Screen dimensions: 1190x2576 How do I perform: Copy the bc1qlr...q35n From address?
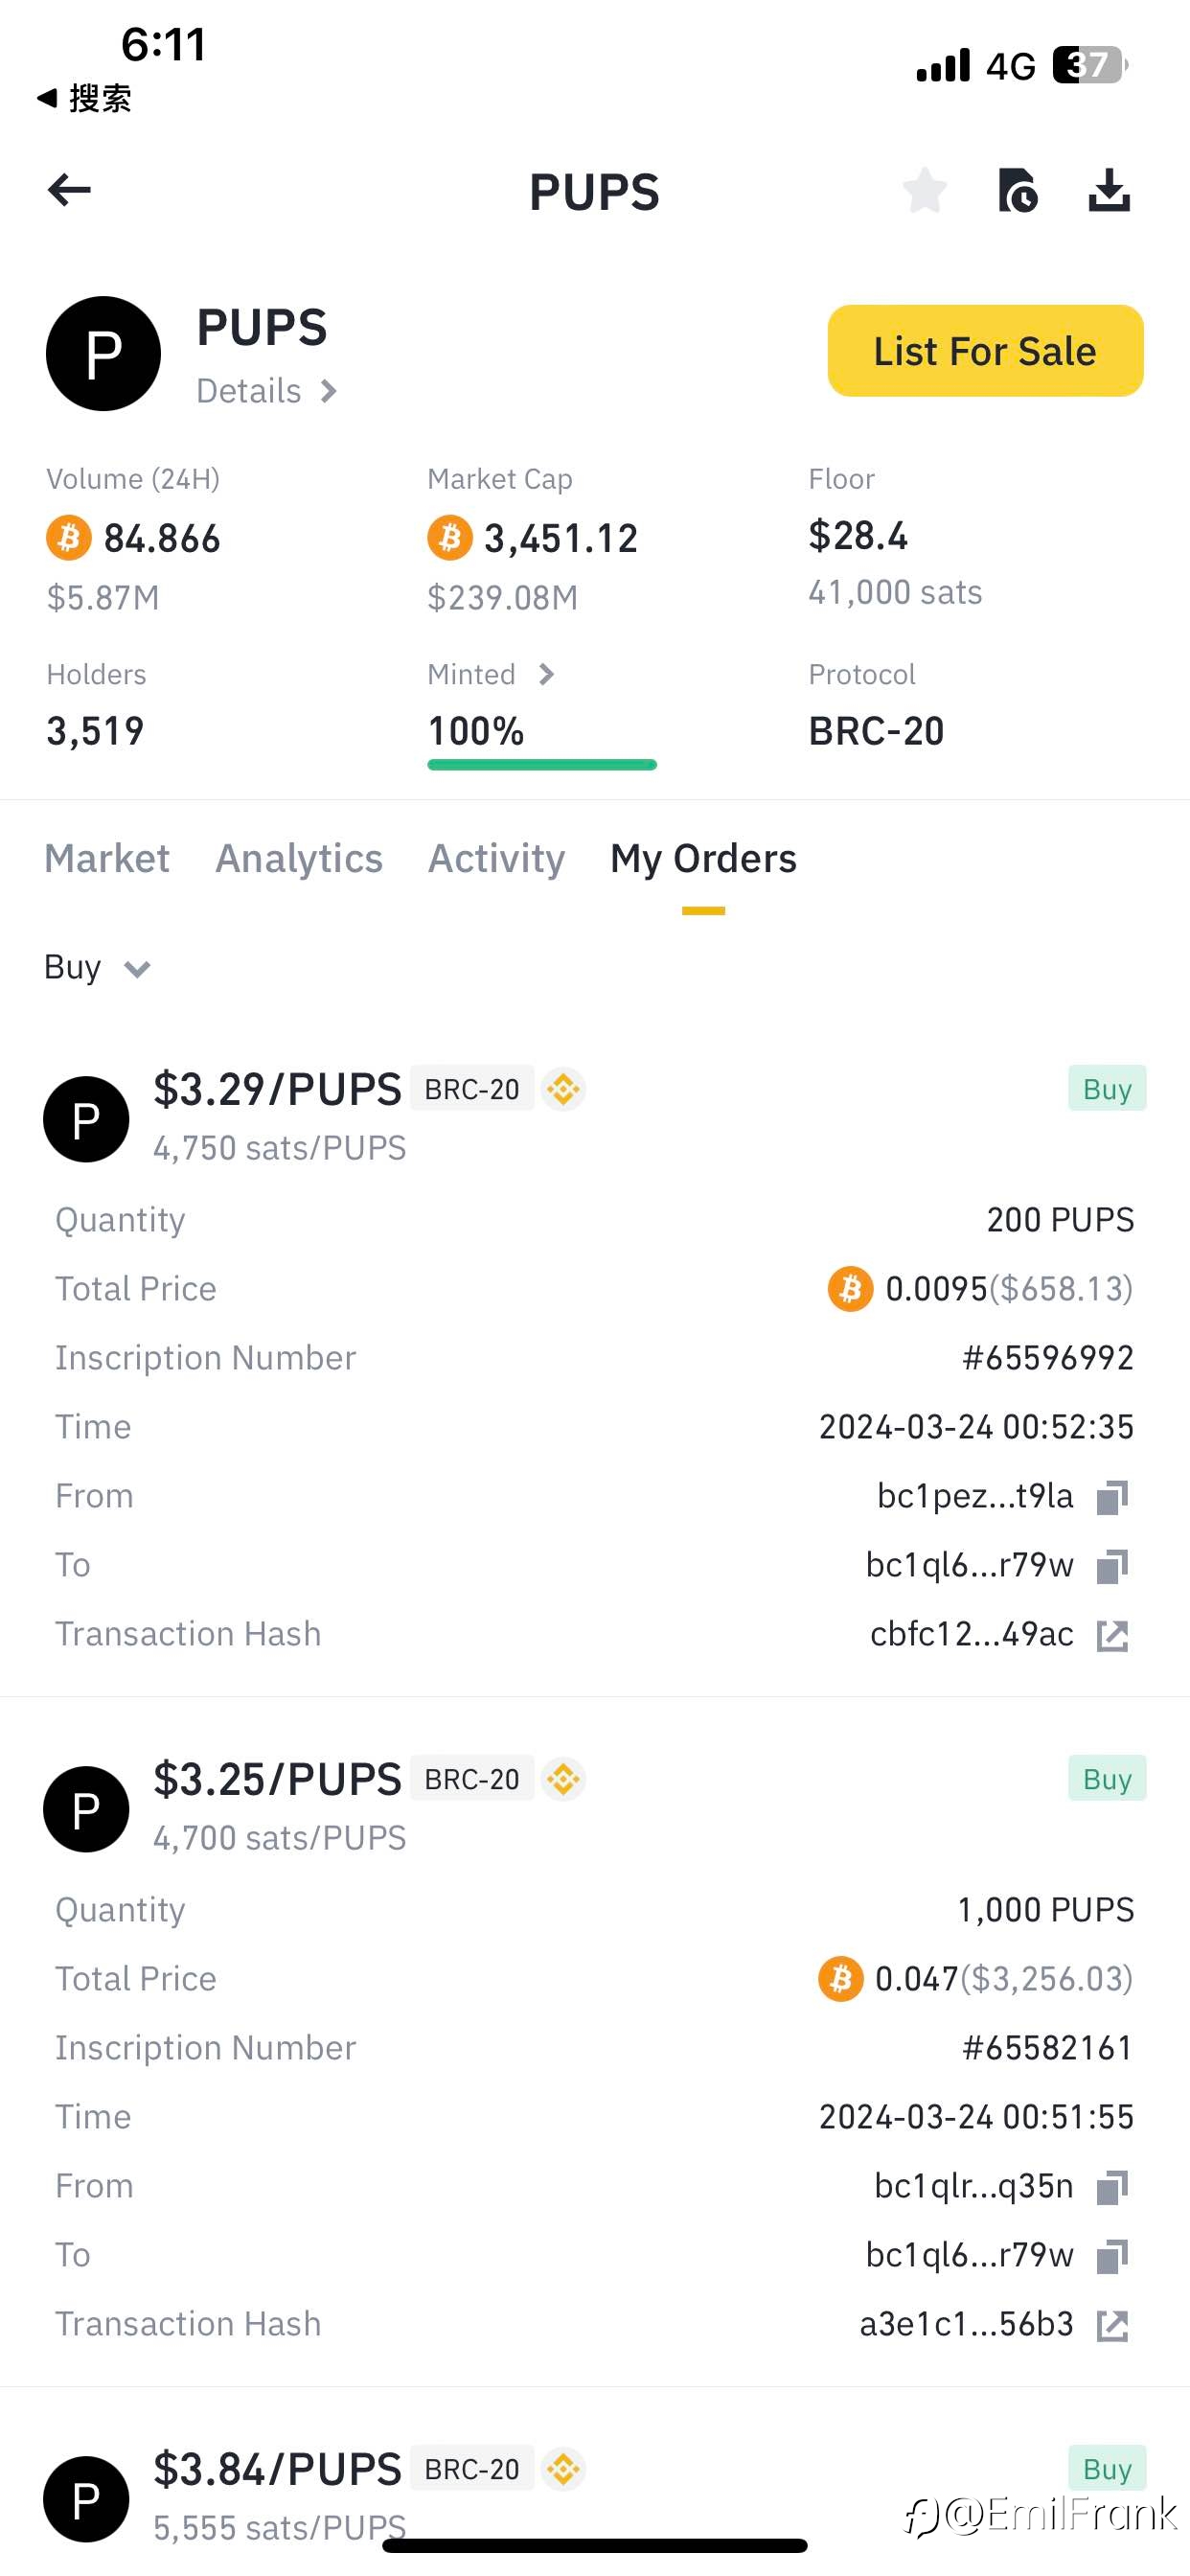[x=1112, y=2187]
